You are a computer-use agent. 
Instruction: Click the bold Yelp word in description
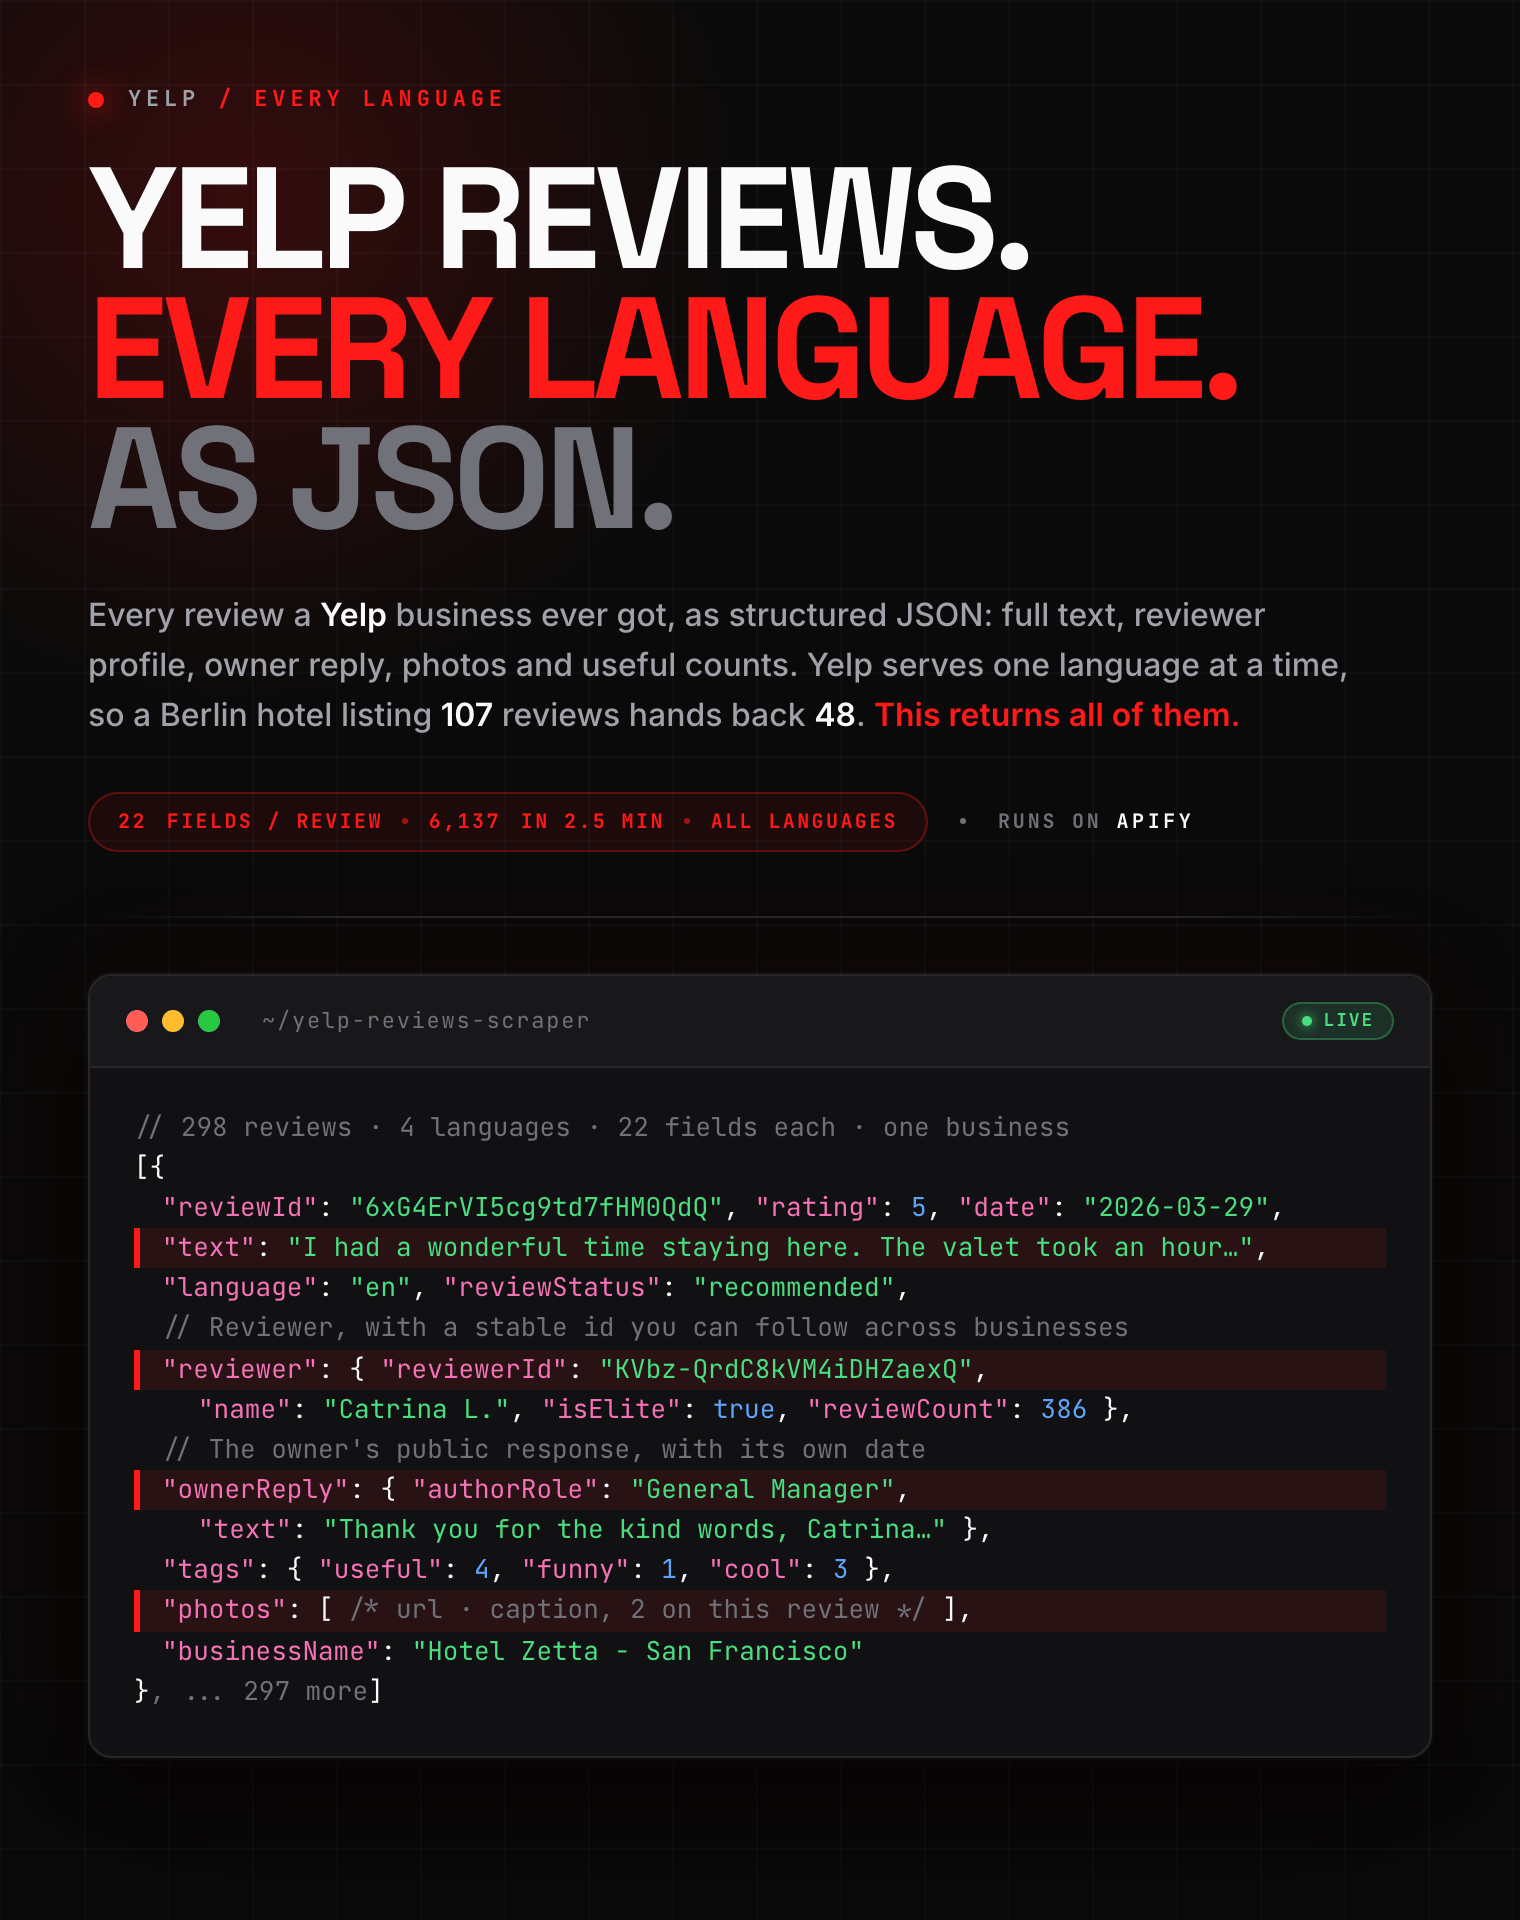353,615
